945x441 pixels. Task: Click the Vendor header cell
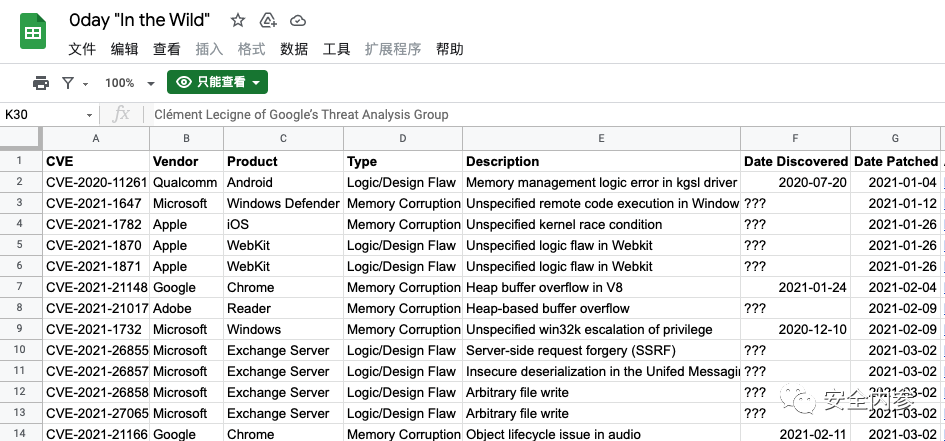click(186, 161)
